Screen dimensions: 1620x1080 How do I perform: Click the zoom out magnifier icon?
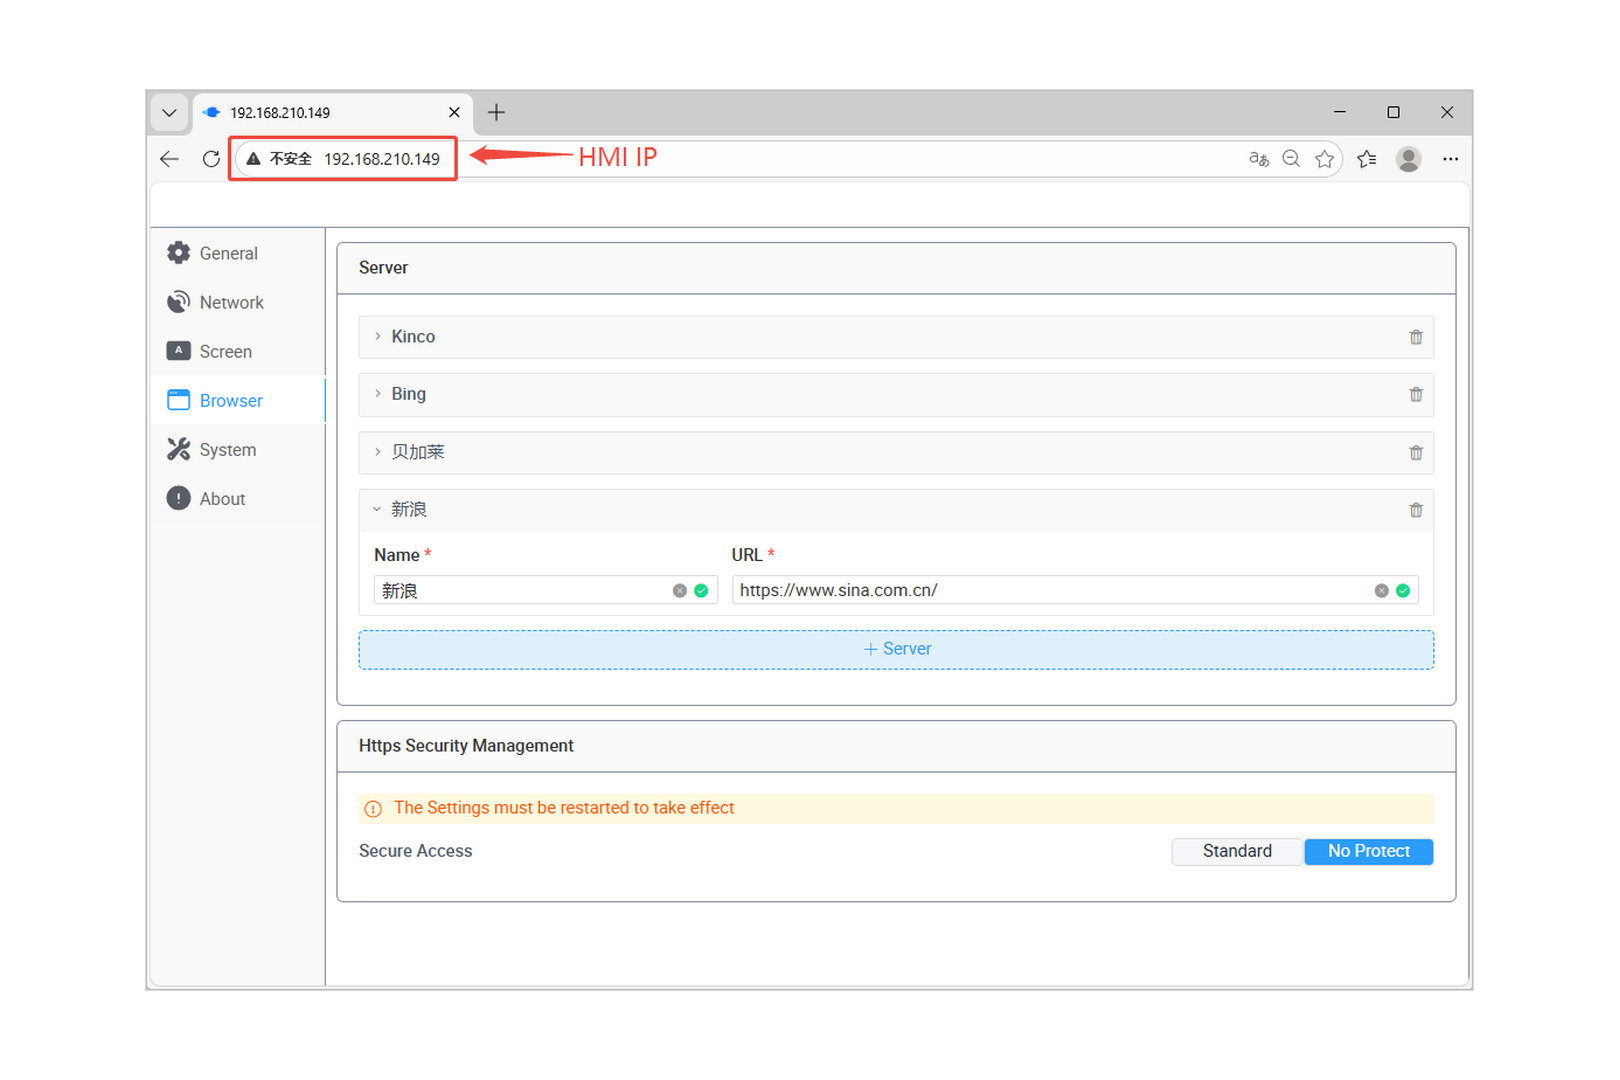pos(1291,159)
